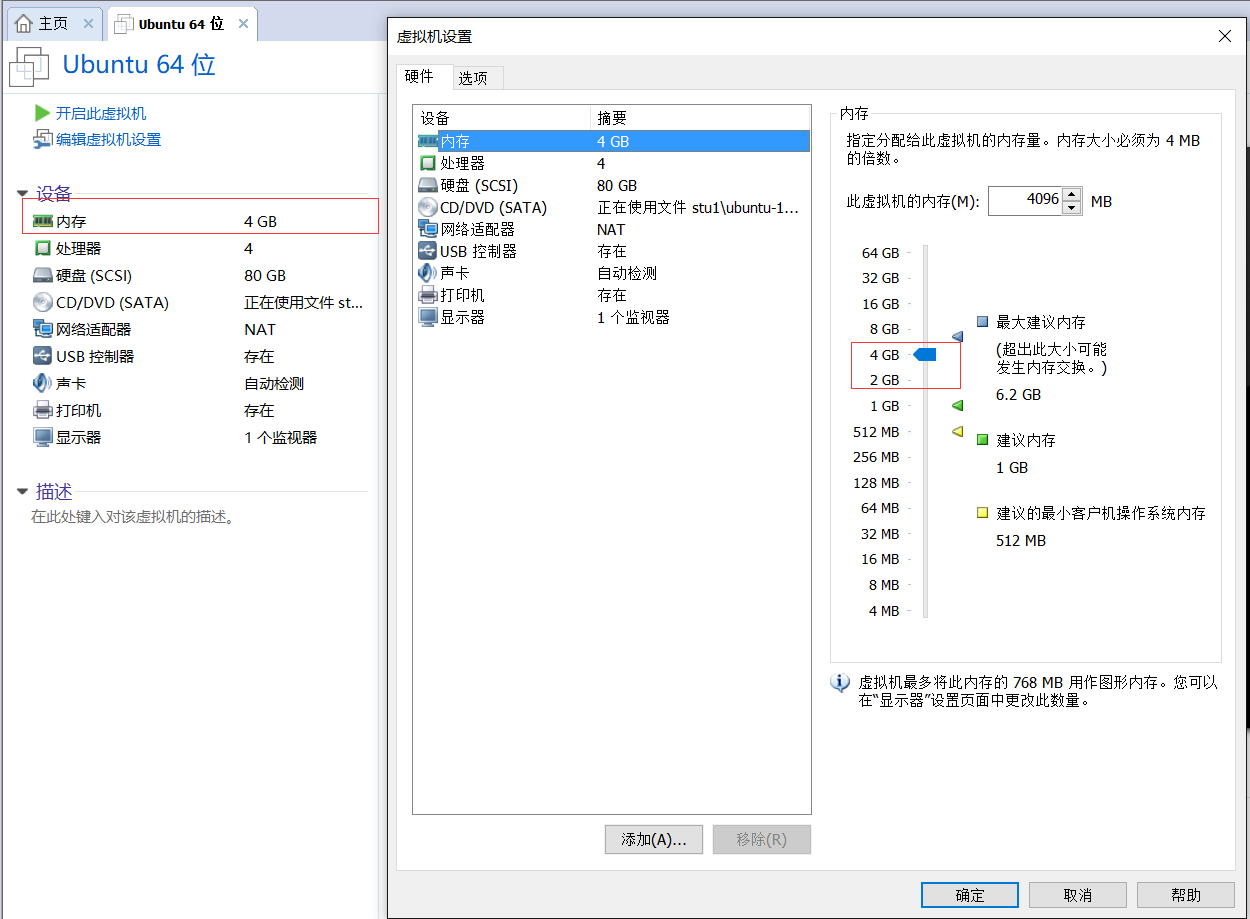Click the memory stepper up arrow
Screen dimensions: 1250x919
[x=1072, y=194]
